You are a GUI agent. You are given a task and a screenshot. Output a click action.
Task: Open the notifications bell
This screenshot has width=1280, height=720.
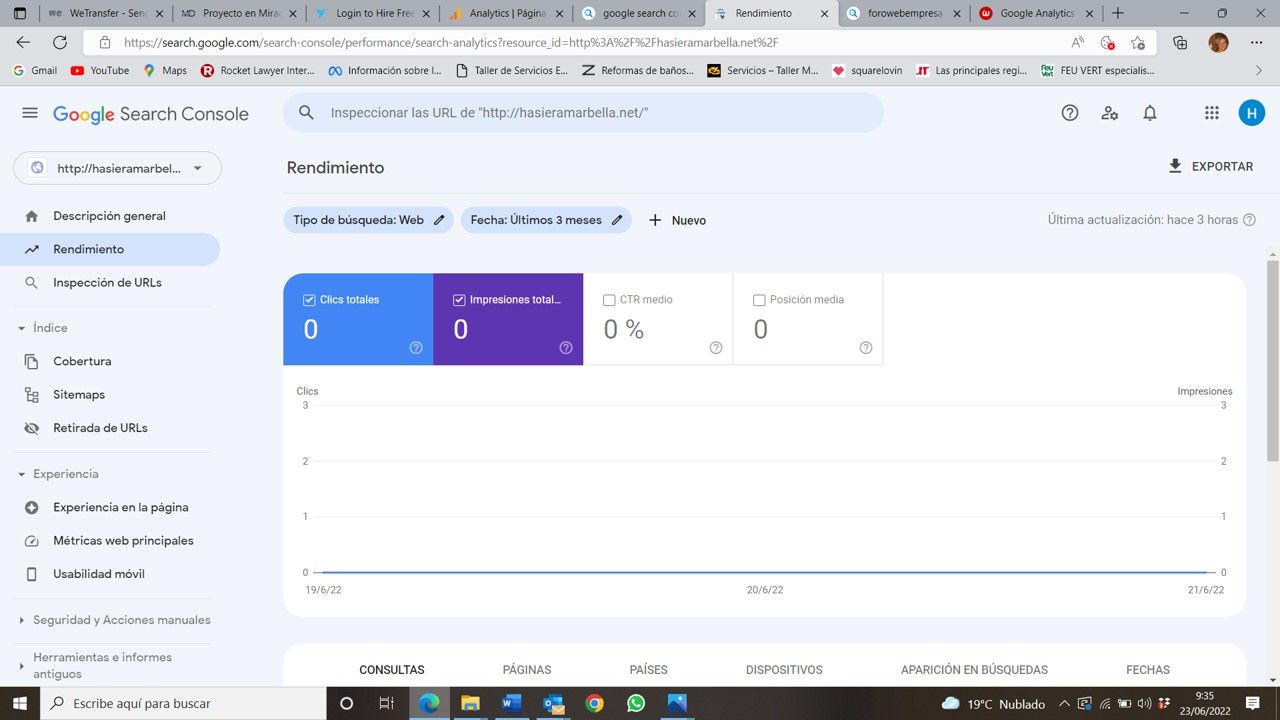tap(1150, 113)
